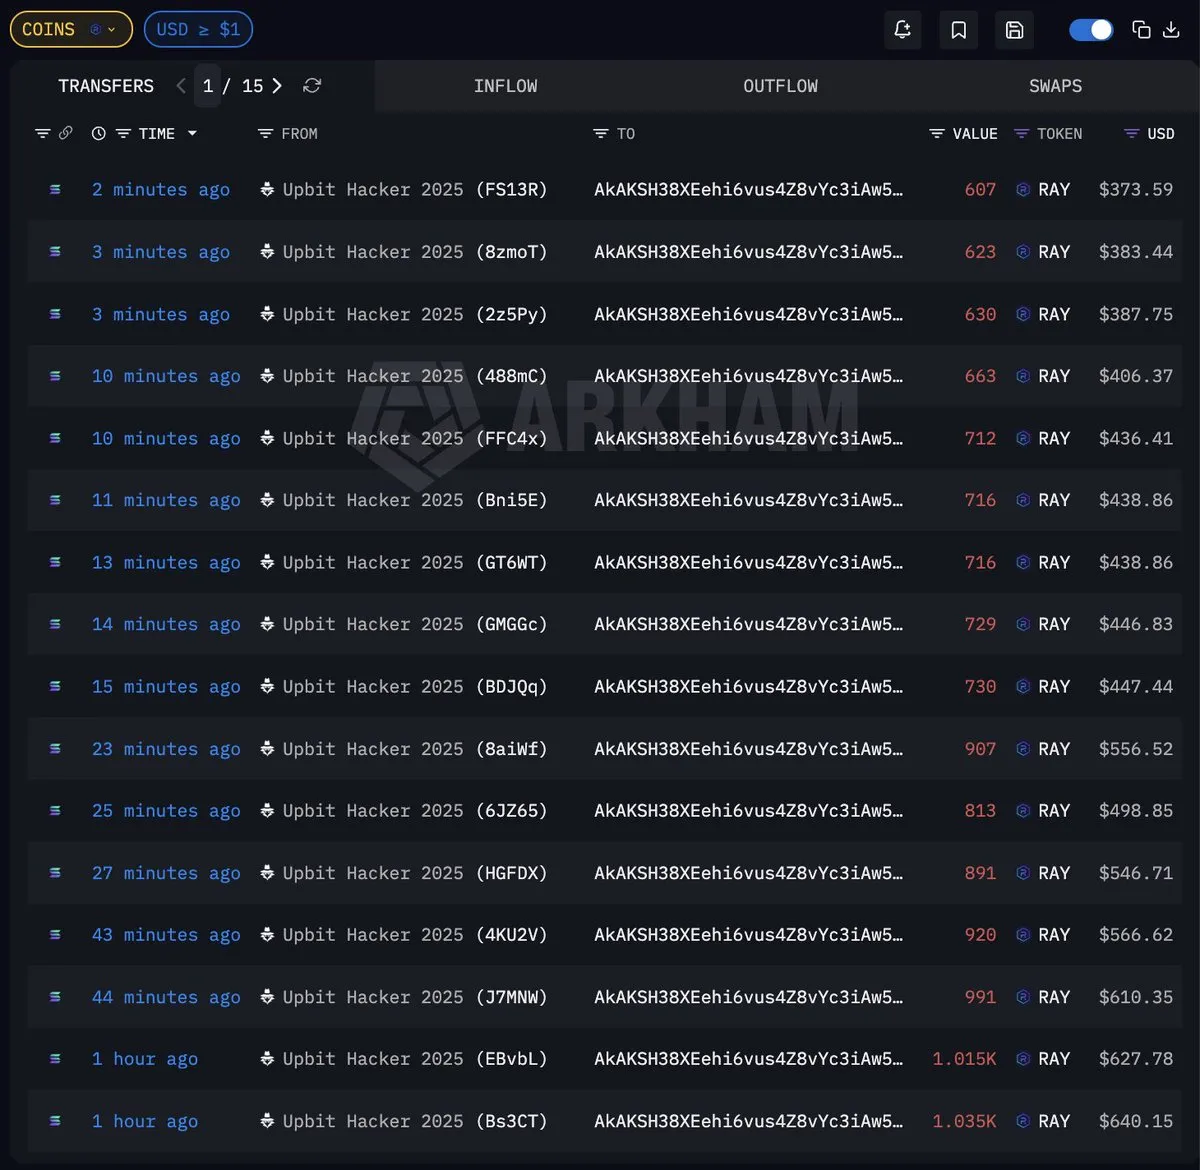
Task: Click the bookmark icon
Action: pos(958,30)
